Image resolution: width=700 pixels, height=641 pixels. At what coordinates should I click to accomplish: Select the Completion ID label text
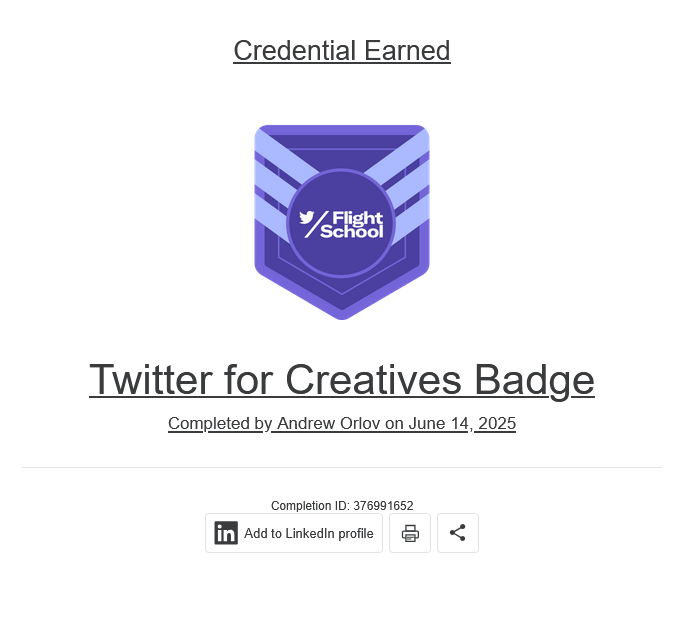tap(310, 506)
